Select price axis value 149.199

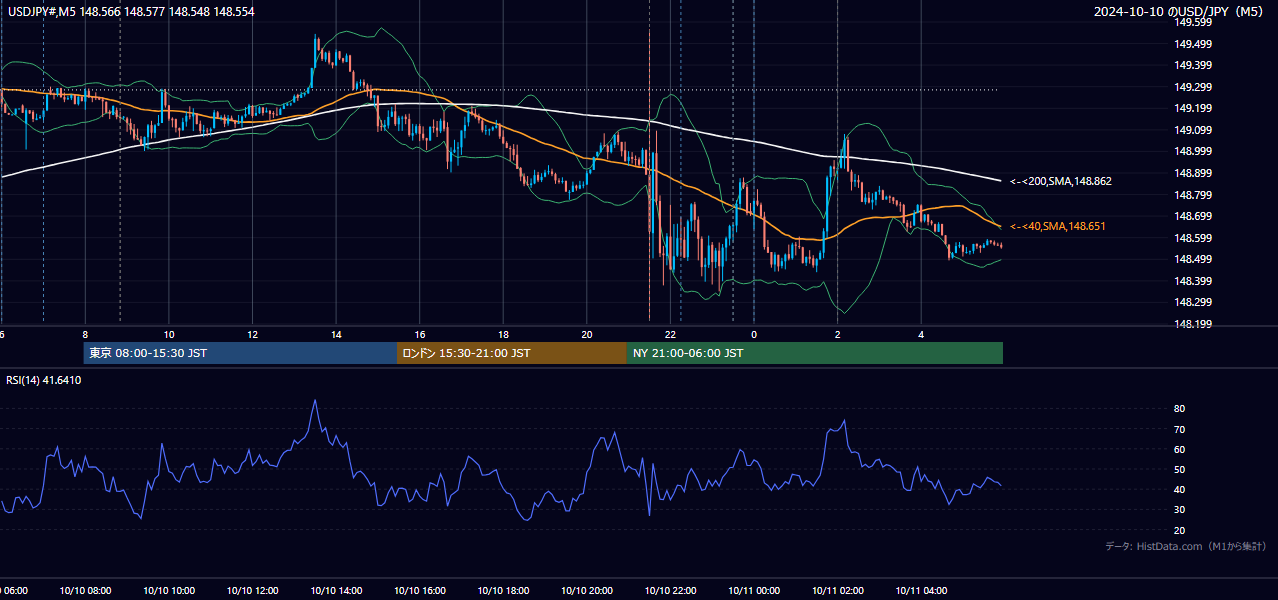tap(1193, 108)
